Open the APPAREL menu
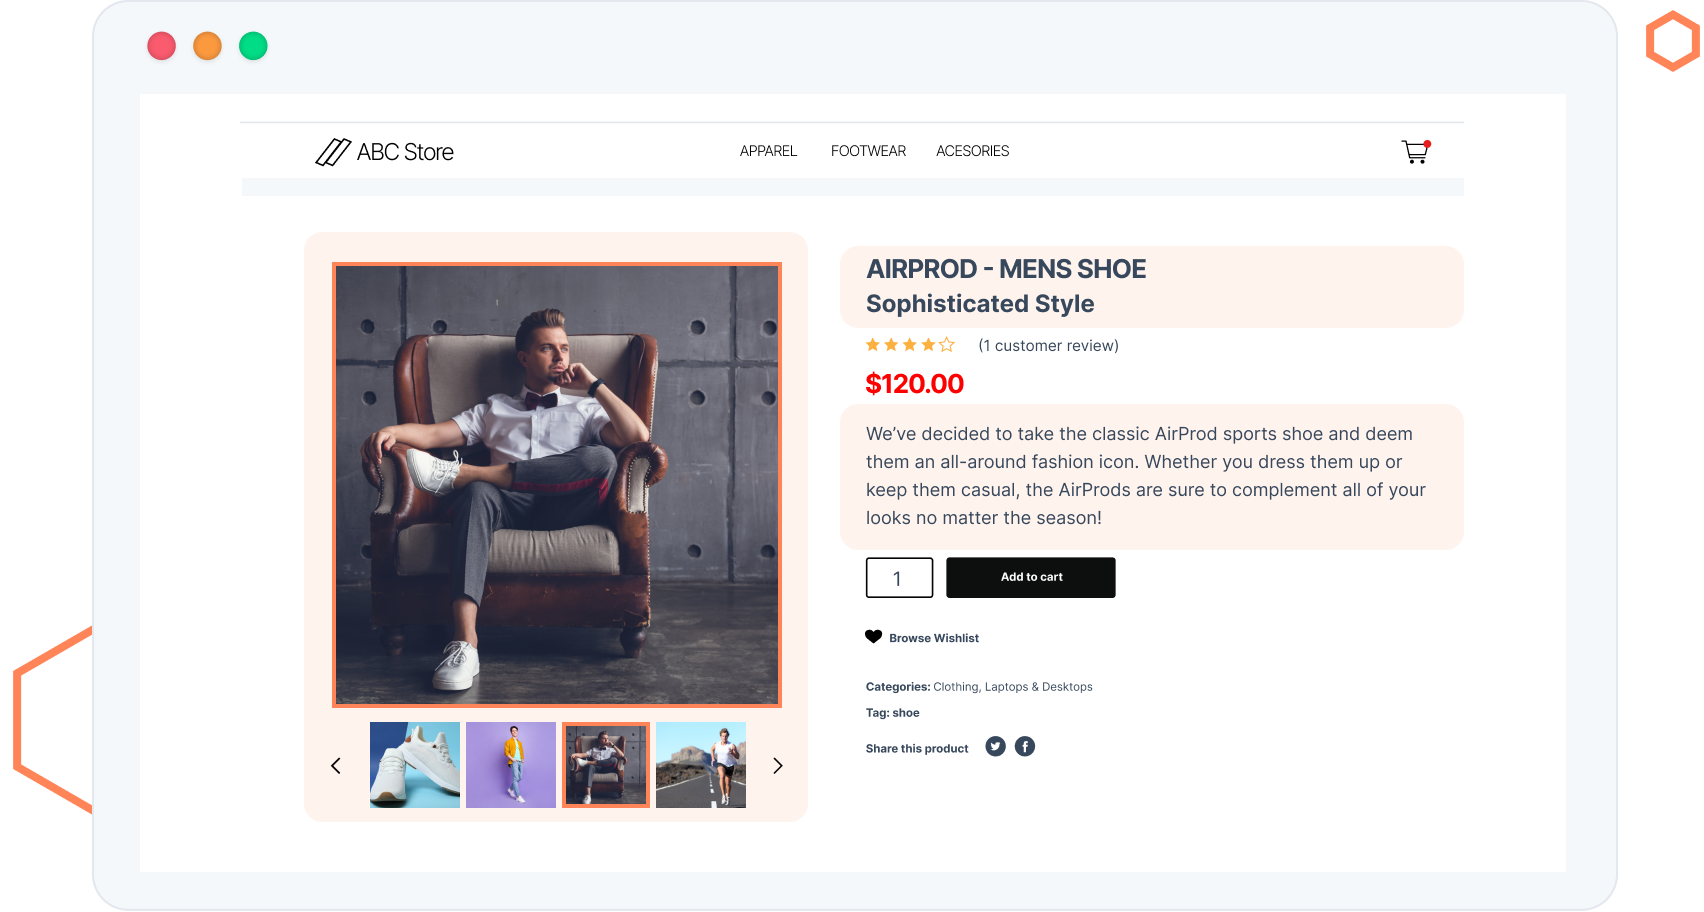1704x912 pixels. pyautogui.click(x=768, y=151)
